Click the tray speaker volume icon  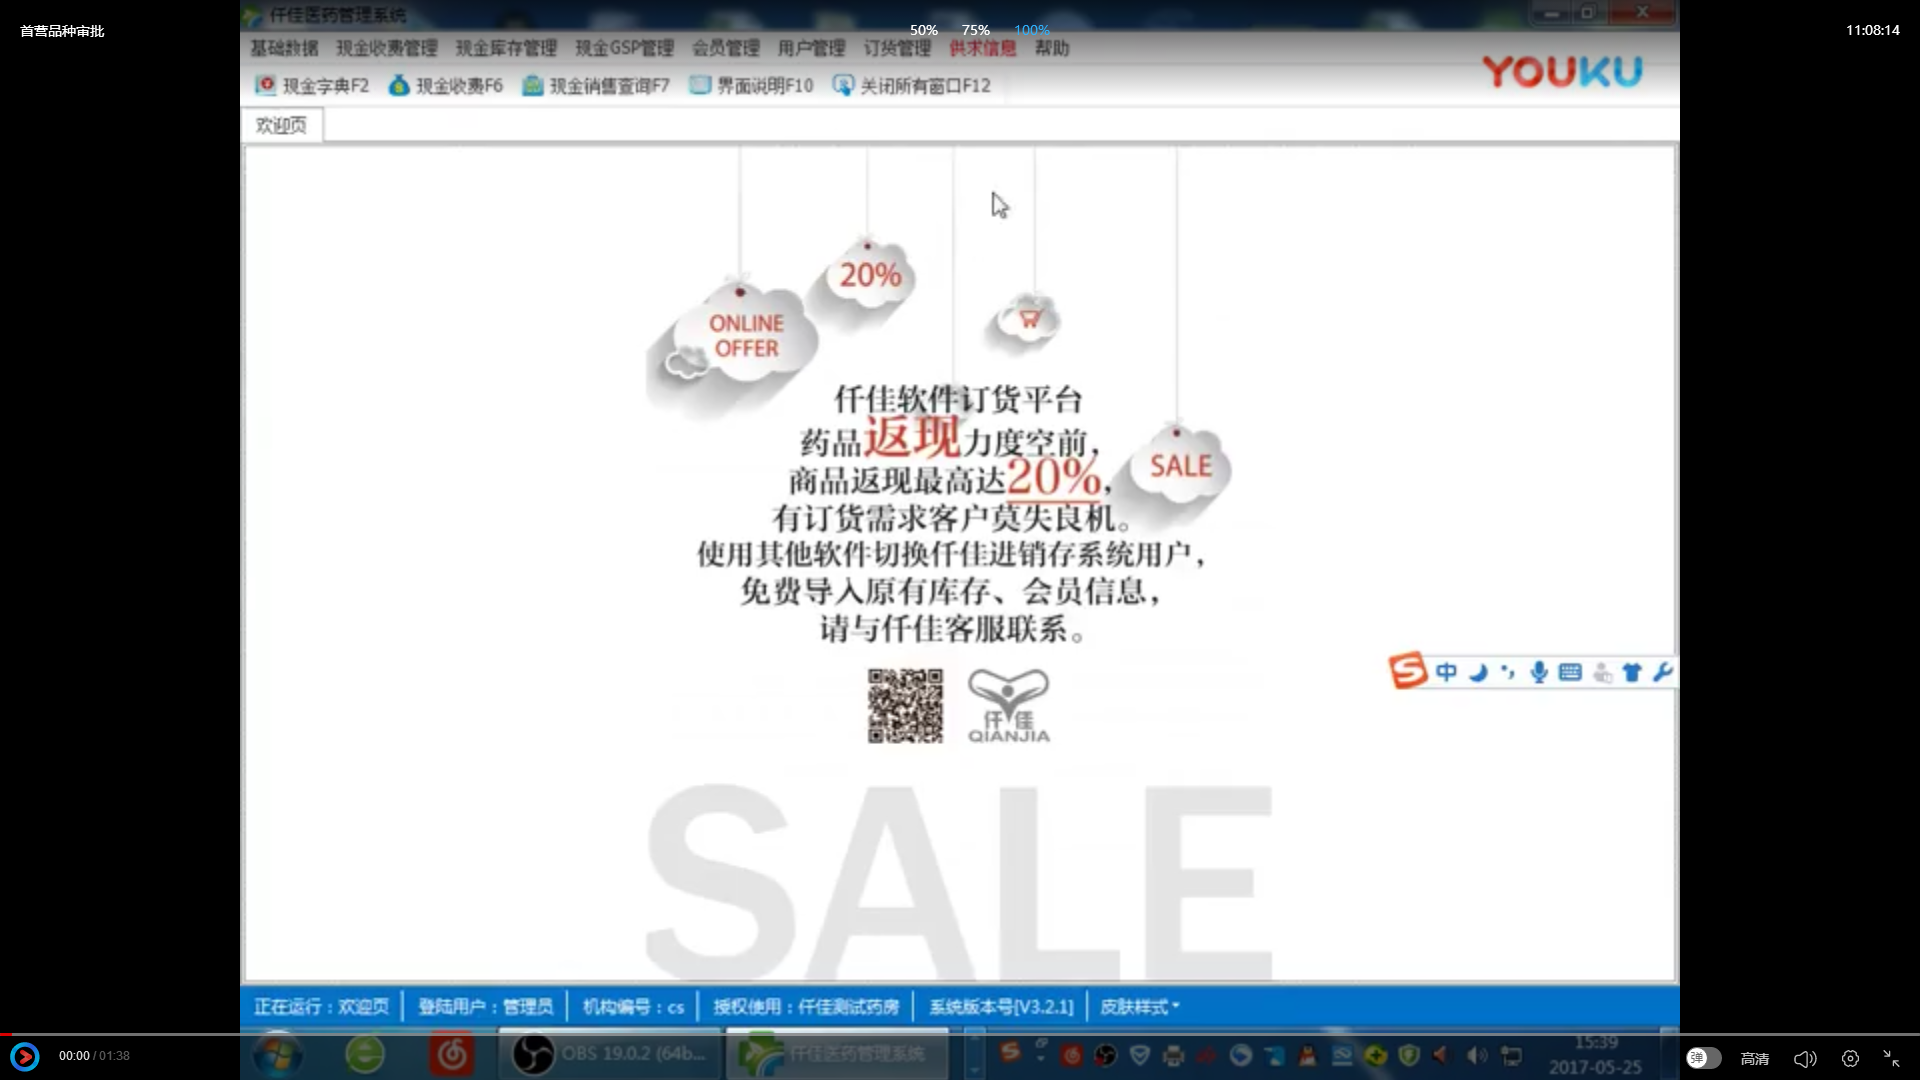pyautogui.click(x=1477, y=1055)
